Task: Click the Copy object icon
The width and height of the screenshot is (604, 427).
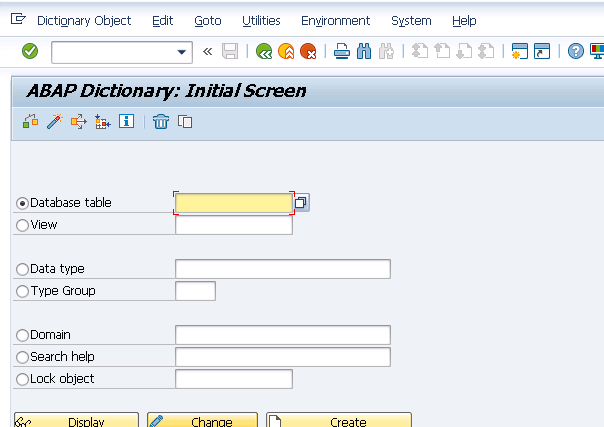Action: coord(185,122)
